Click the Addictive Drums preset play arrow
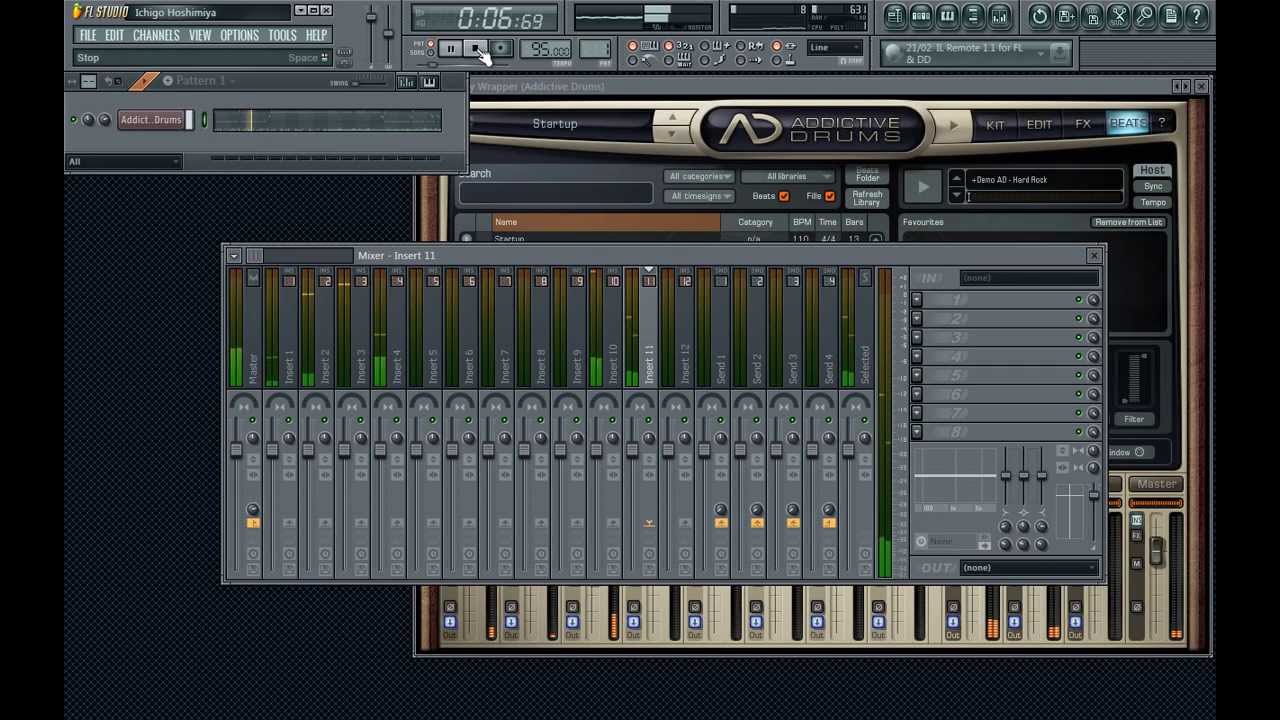1280x720 pixels. click(x=953, y=126)
